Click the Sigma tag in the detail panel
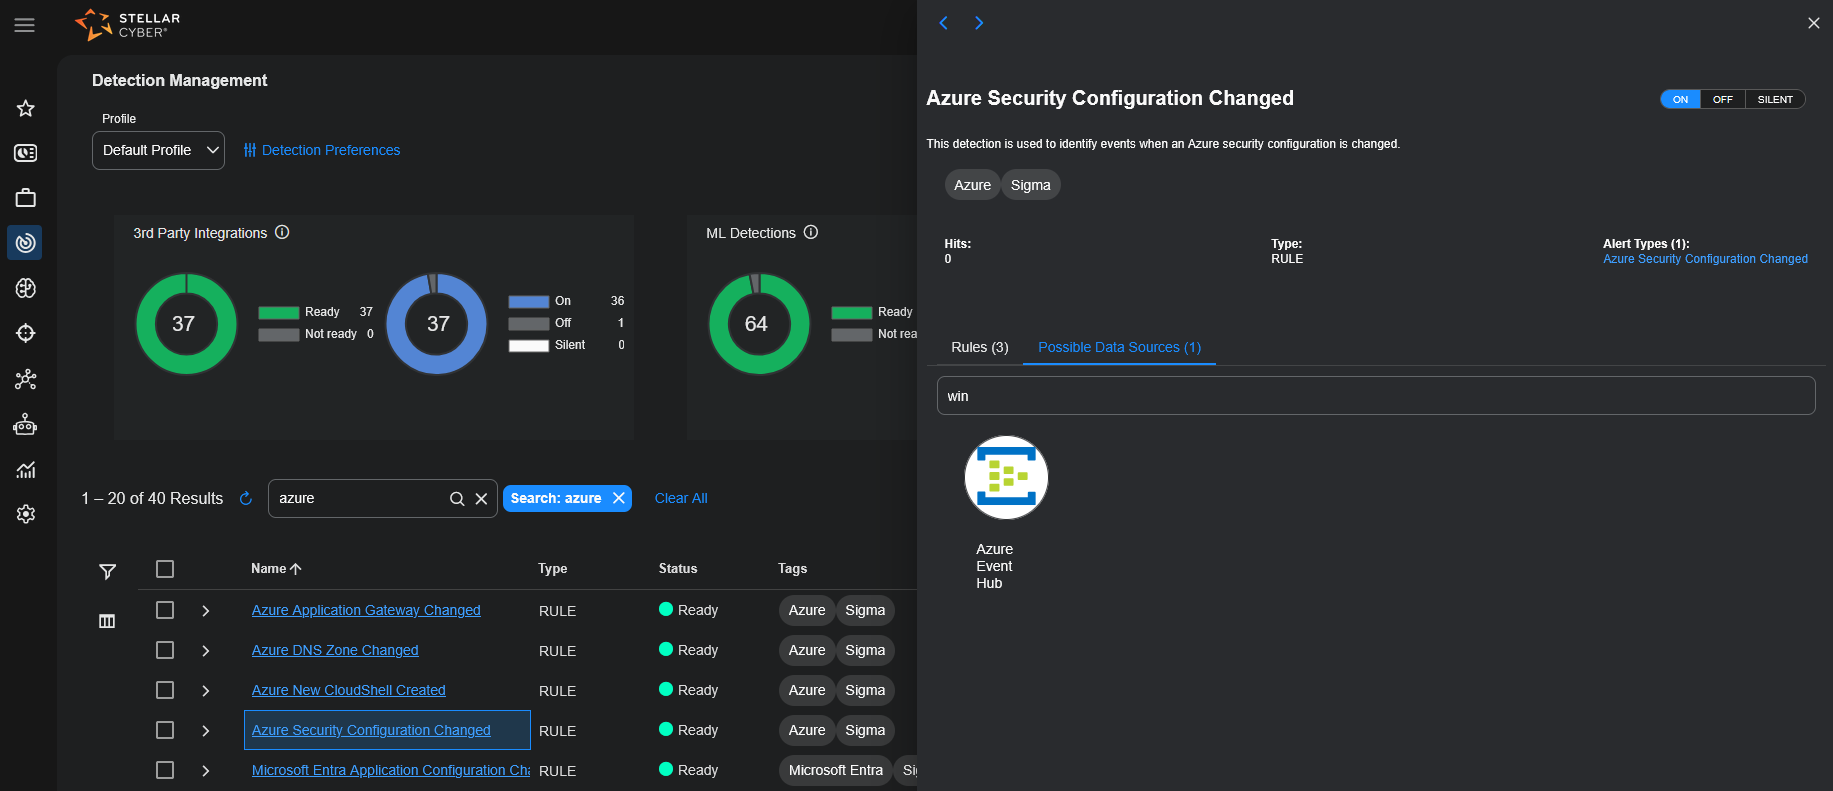The height and width of the screenshot is (791, 1833). point(1031,185)
